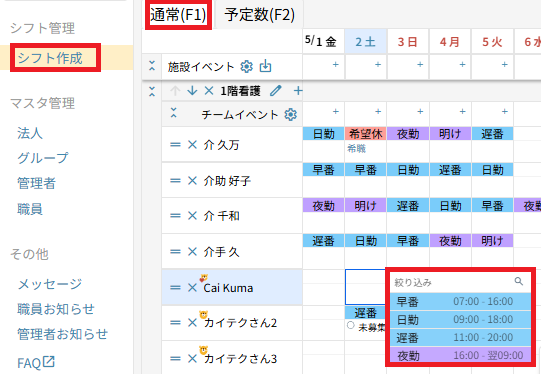Screen dimensions: 541x374
Task: Choose 遅番 11:00 - 20:00 shift
Action: [461, 337]
